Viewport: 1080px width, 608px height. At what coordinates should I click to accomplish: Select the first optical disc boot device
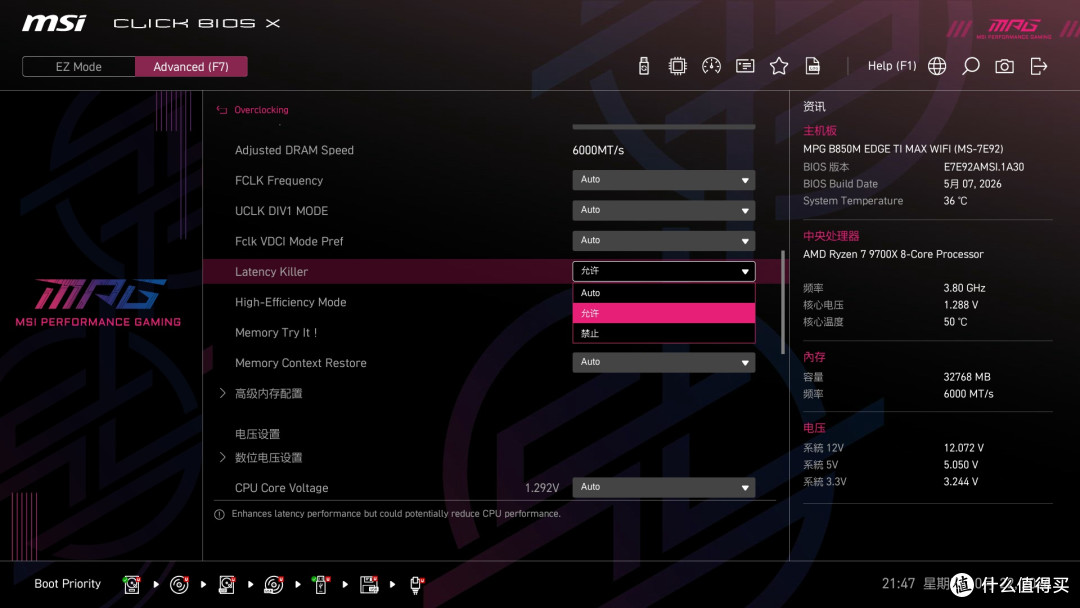(179, 585)
